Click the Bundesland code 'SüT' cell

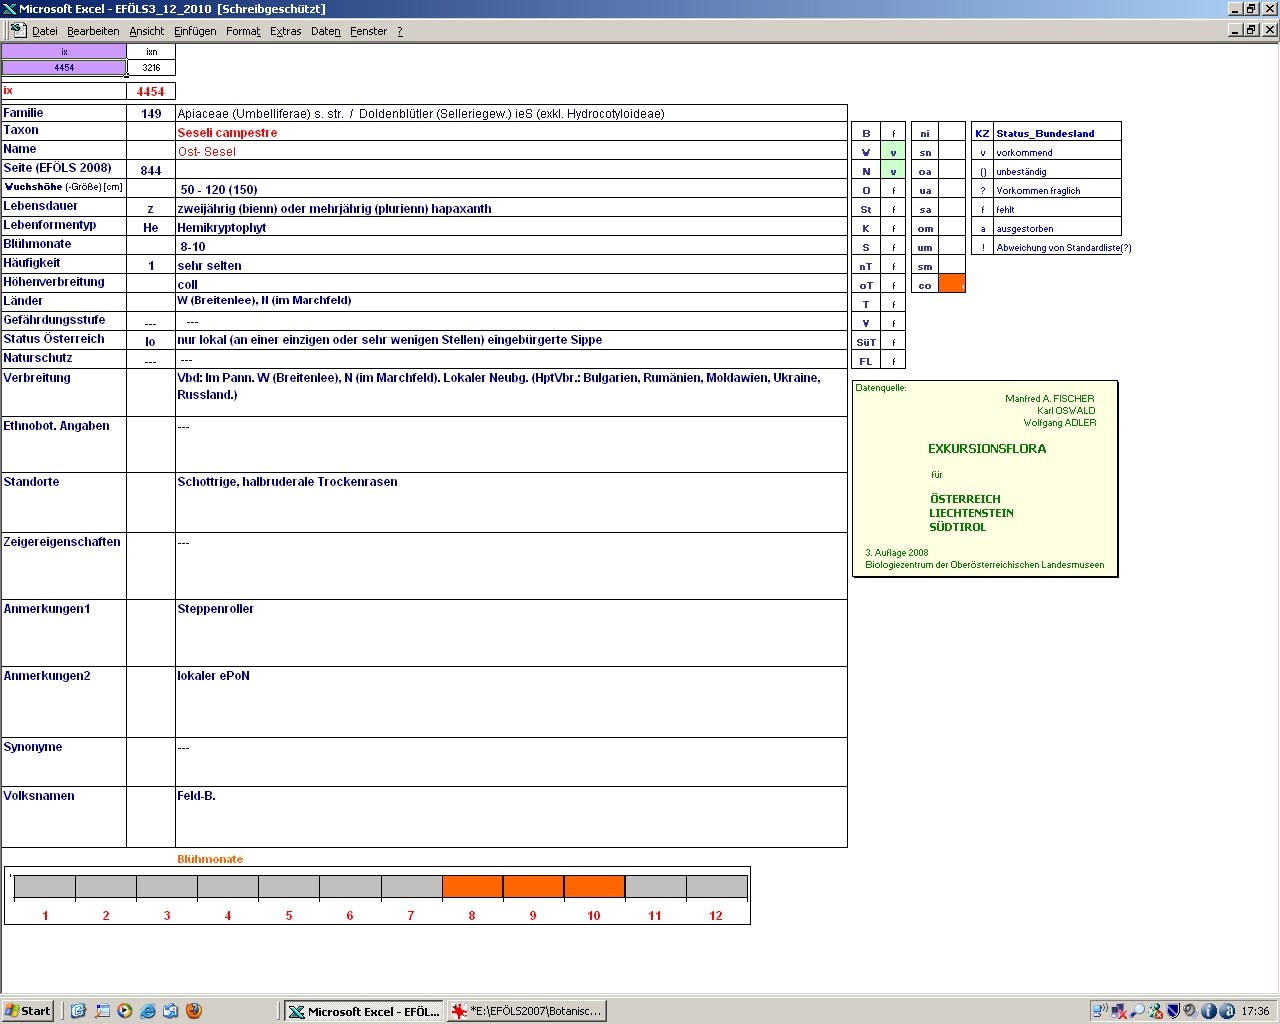866,342
